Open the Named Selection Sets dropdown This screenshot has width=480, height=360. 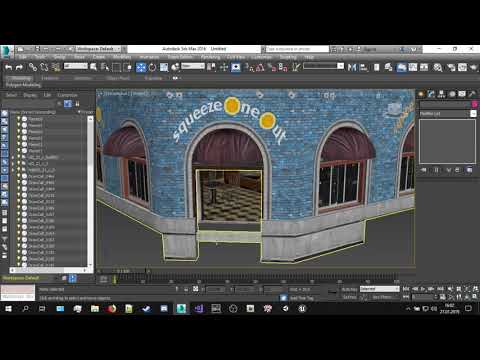tap(323, 66)
